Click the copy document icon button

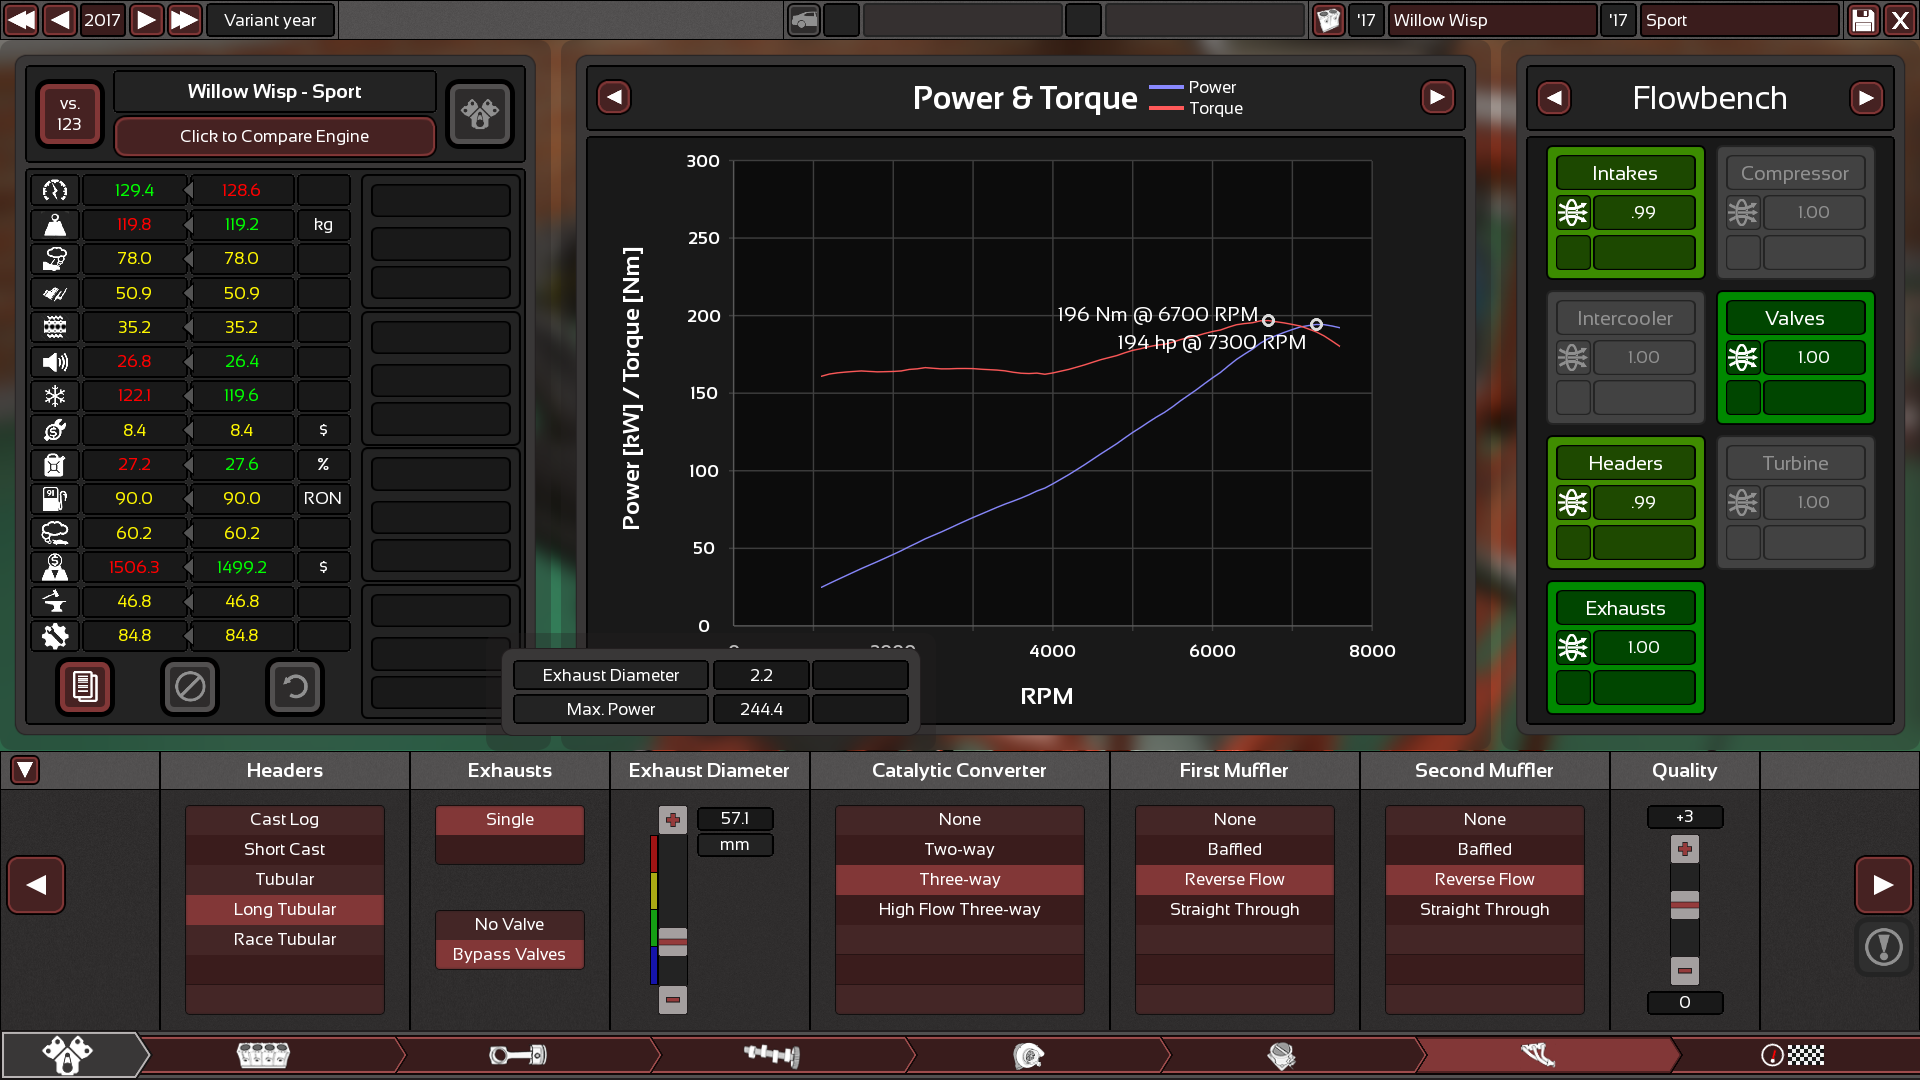(x=85, y=687)
